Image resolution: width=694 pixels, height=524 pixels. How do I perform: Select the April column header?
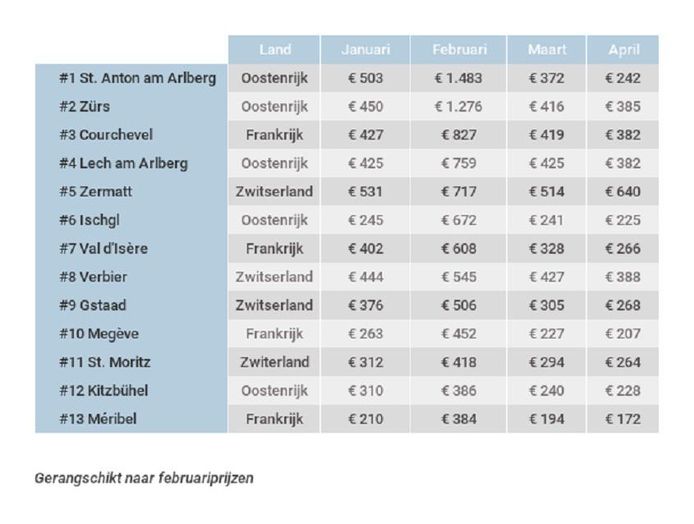pos(622,50)
